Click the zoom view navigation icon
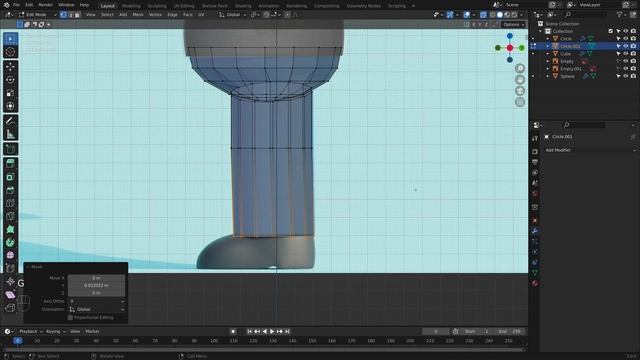Viewport: 640px width, 360px height. pos(520,68)
